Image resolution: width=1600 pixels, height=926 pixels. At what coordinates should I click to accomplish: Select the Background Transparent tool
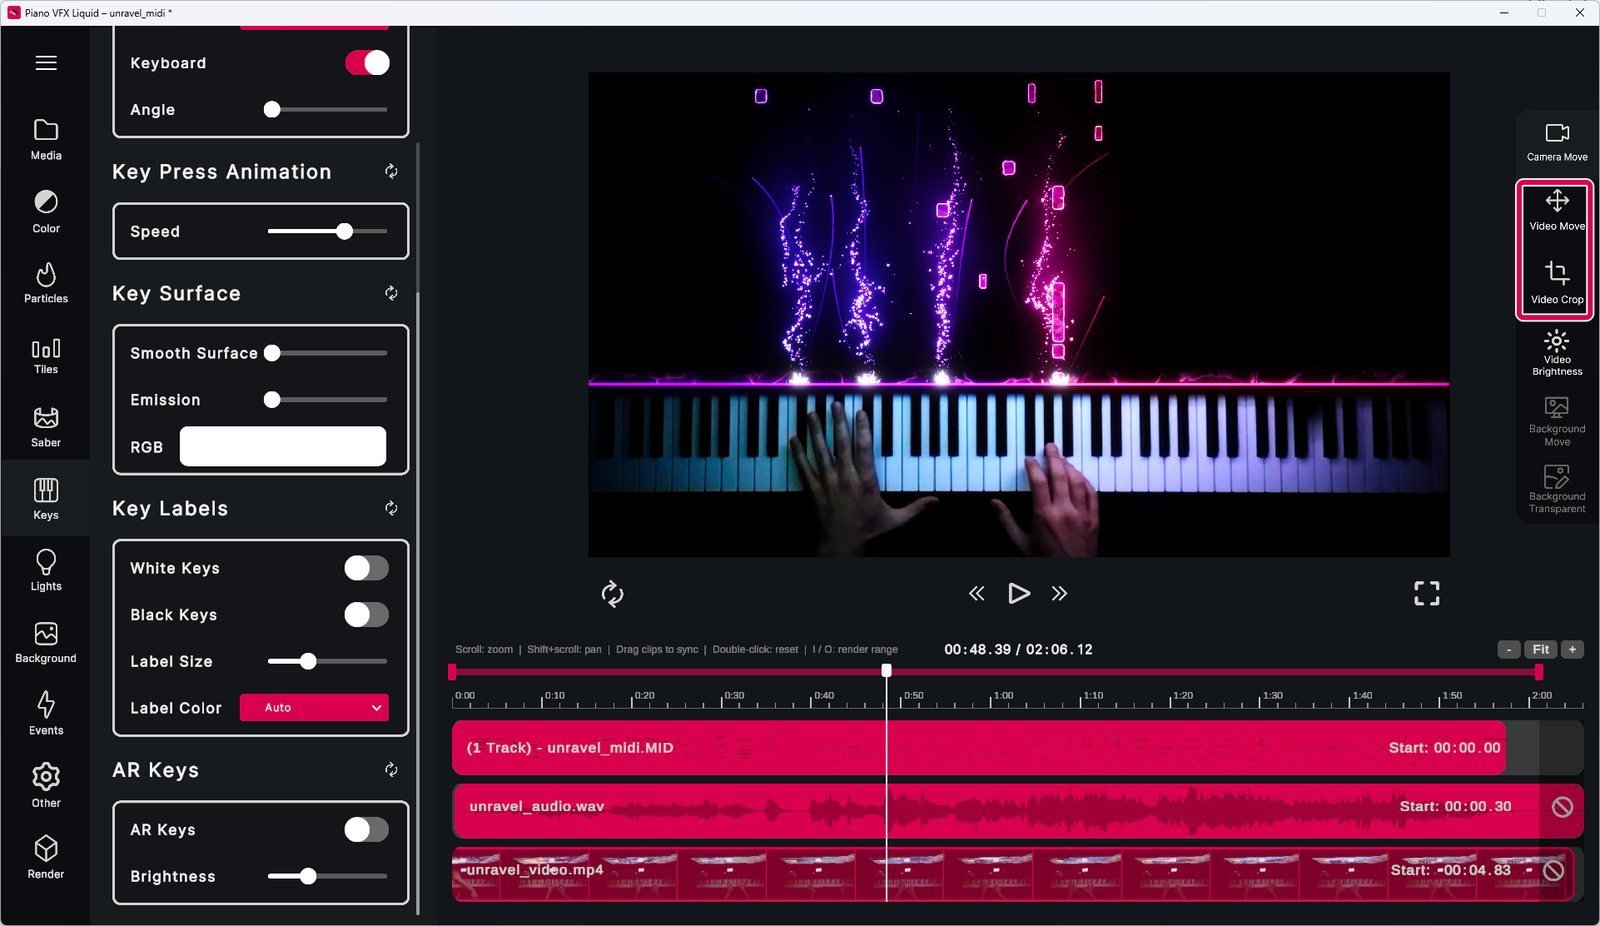[1557, 489]
